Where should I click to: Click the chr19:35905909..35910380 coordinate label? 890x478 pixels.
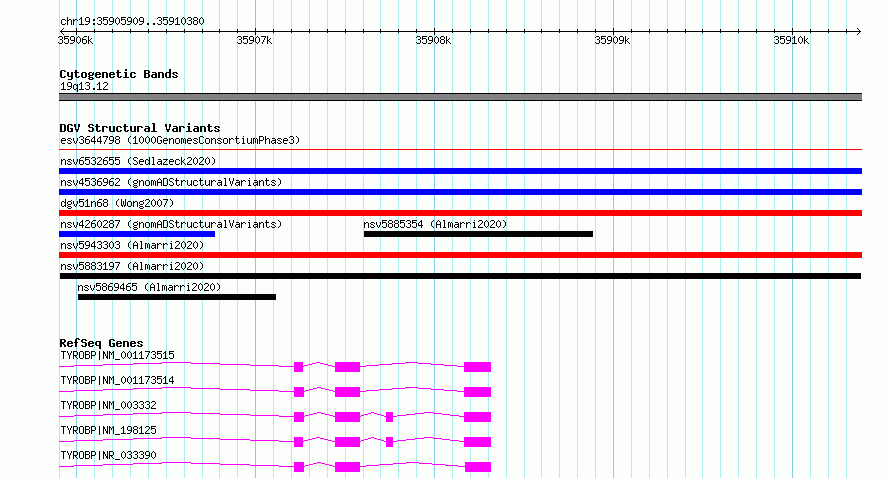coord(132,21)
